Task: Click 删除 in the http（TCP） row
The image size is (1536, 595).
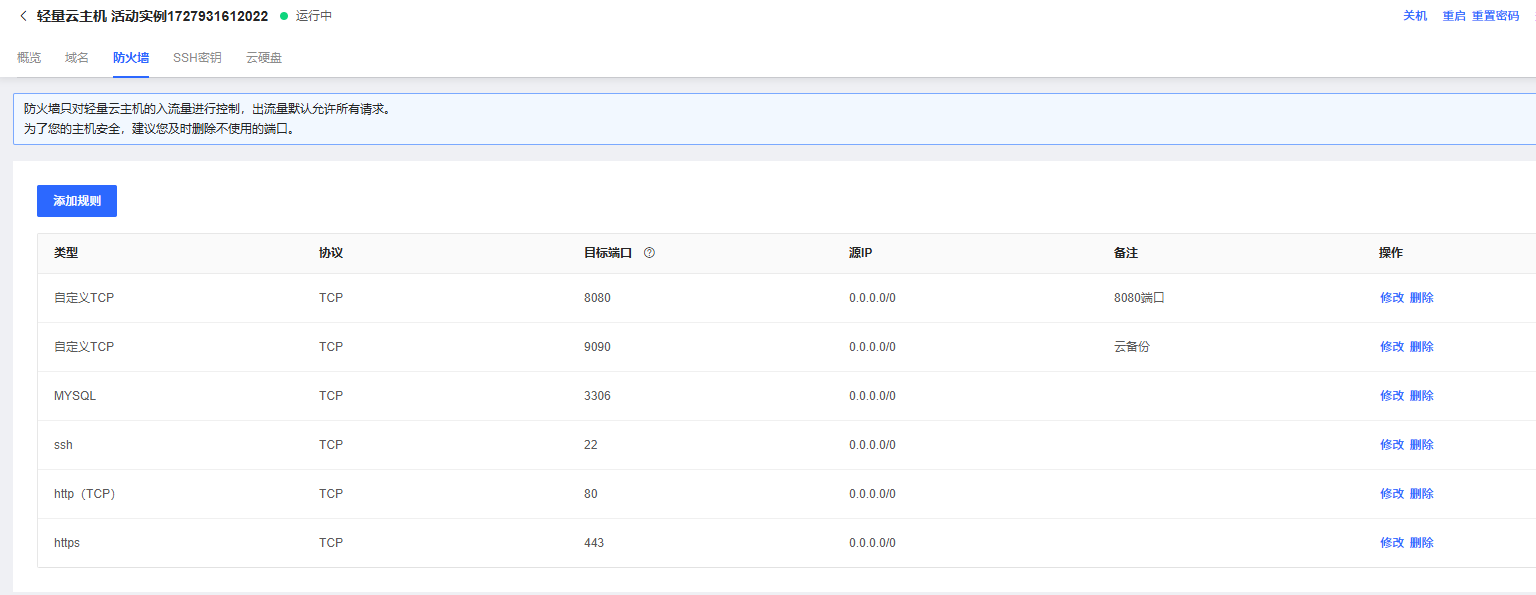Action: (x=1422, y=494)
